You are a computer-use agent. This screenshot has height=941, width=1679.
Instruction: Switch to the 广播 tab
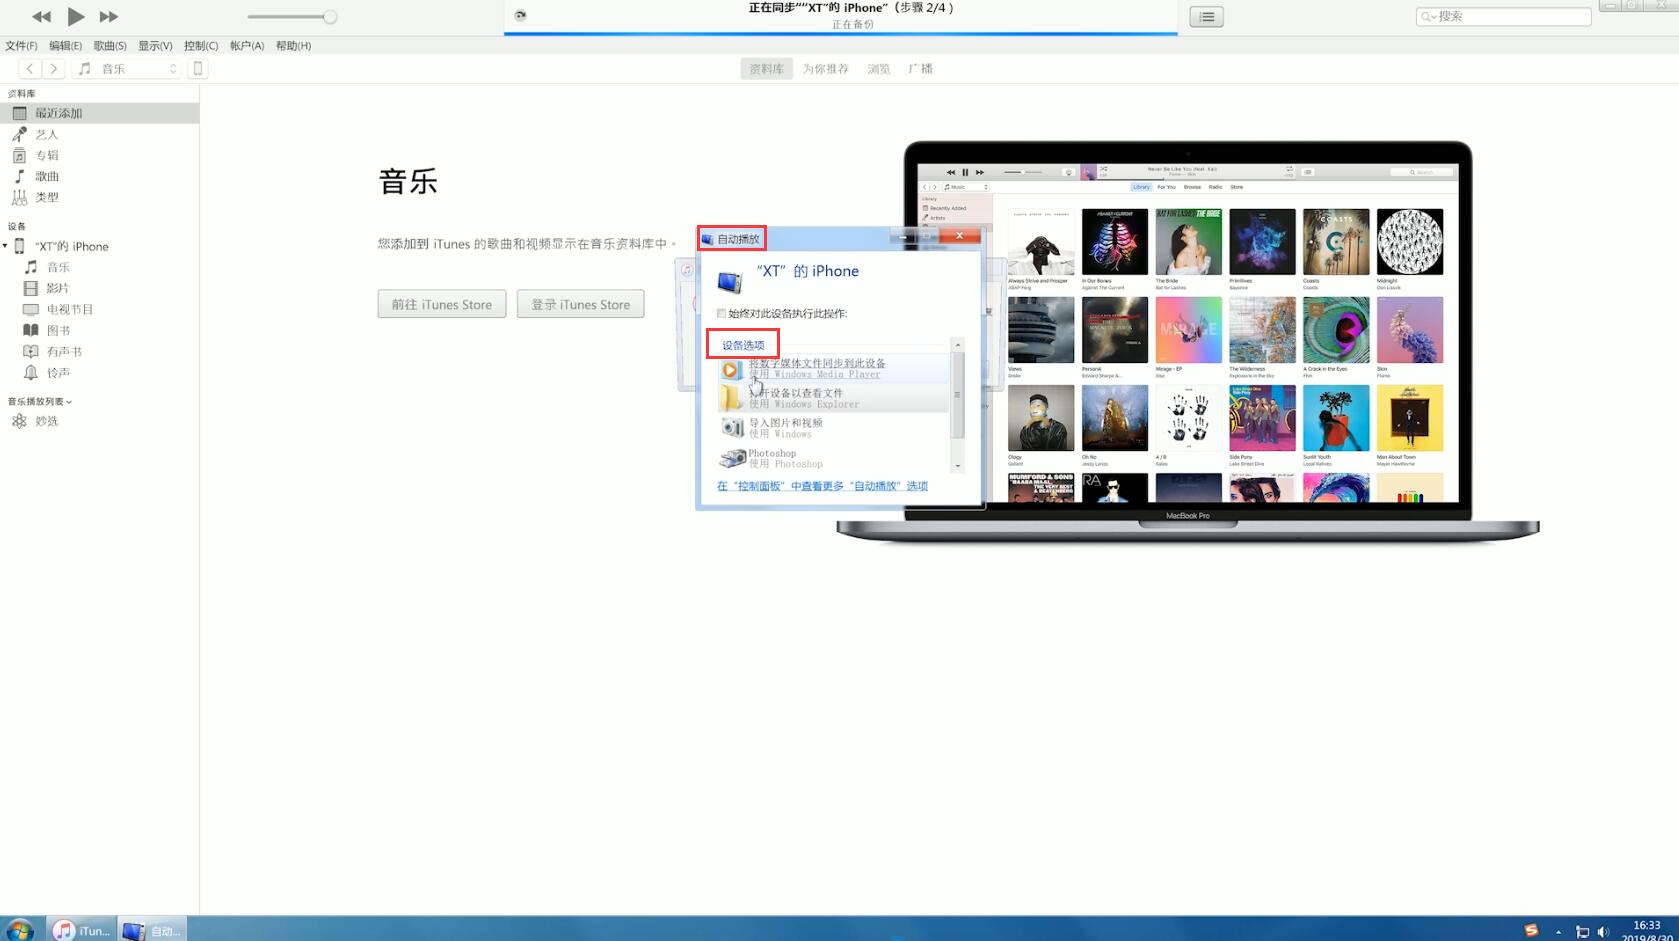[920, 68]
